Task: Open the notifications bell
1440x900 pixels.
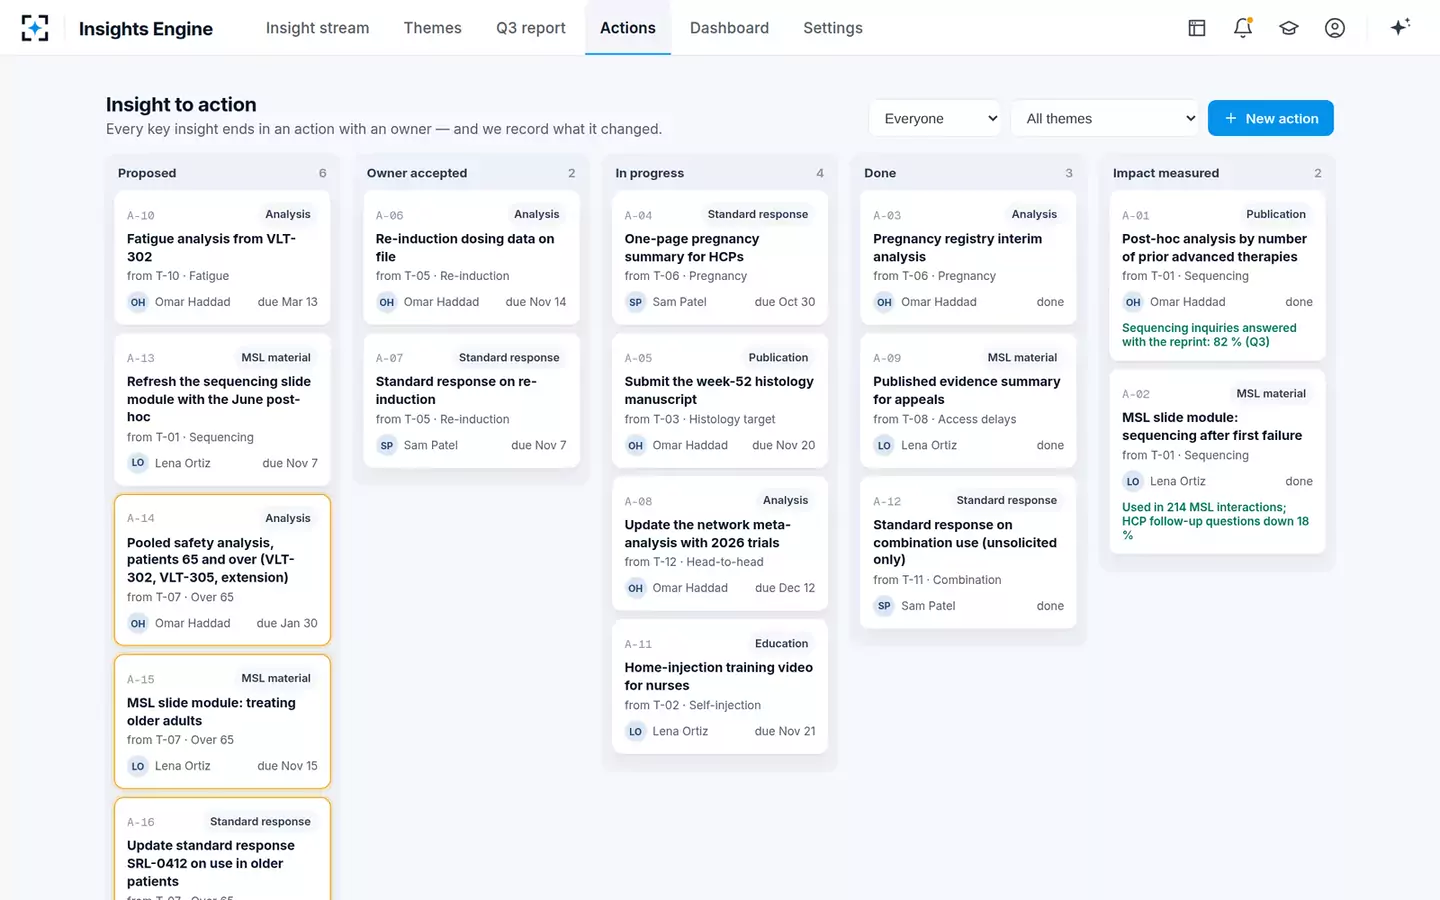Action: click(1243, 28)
